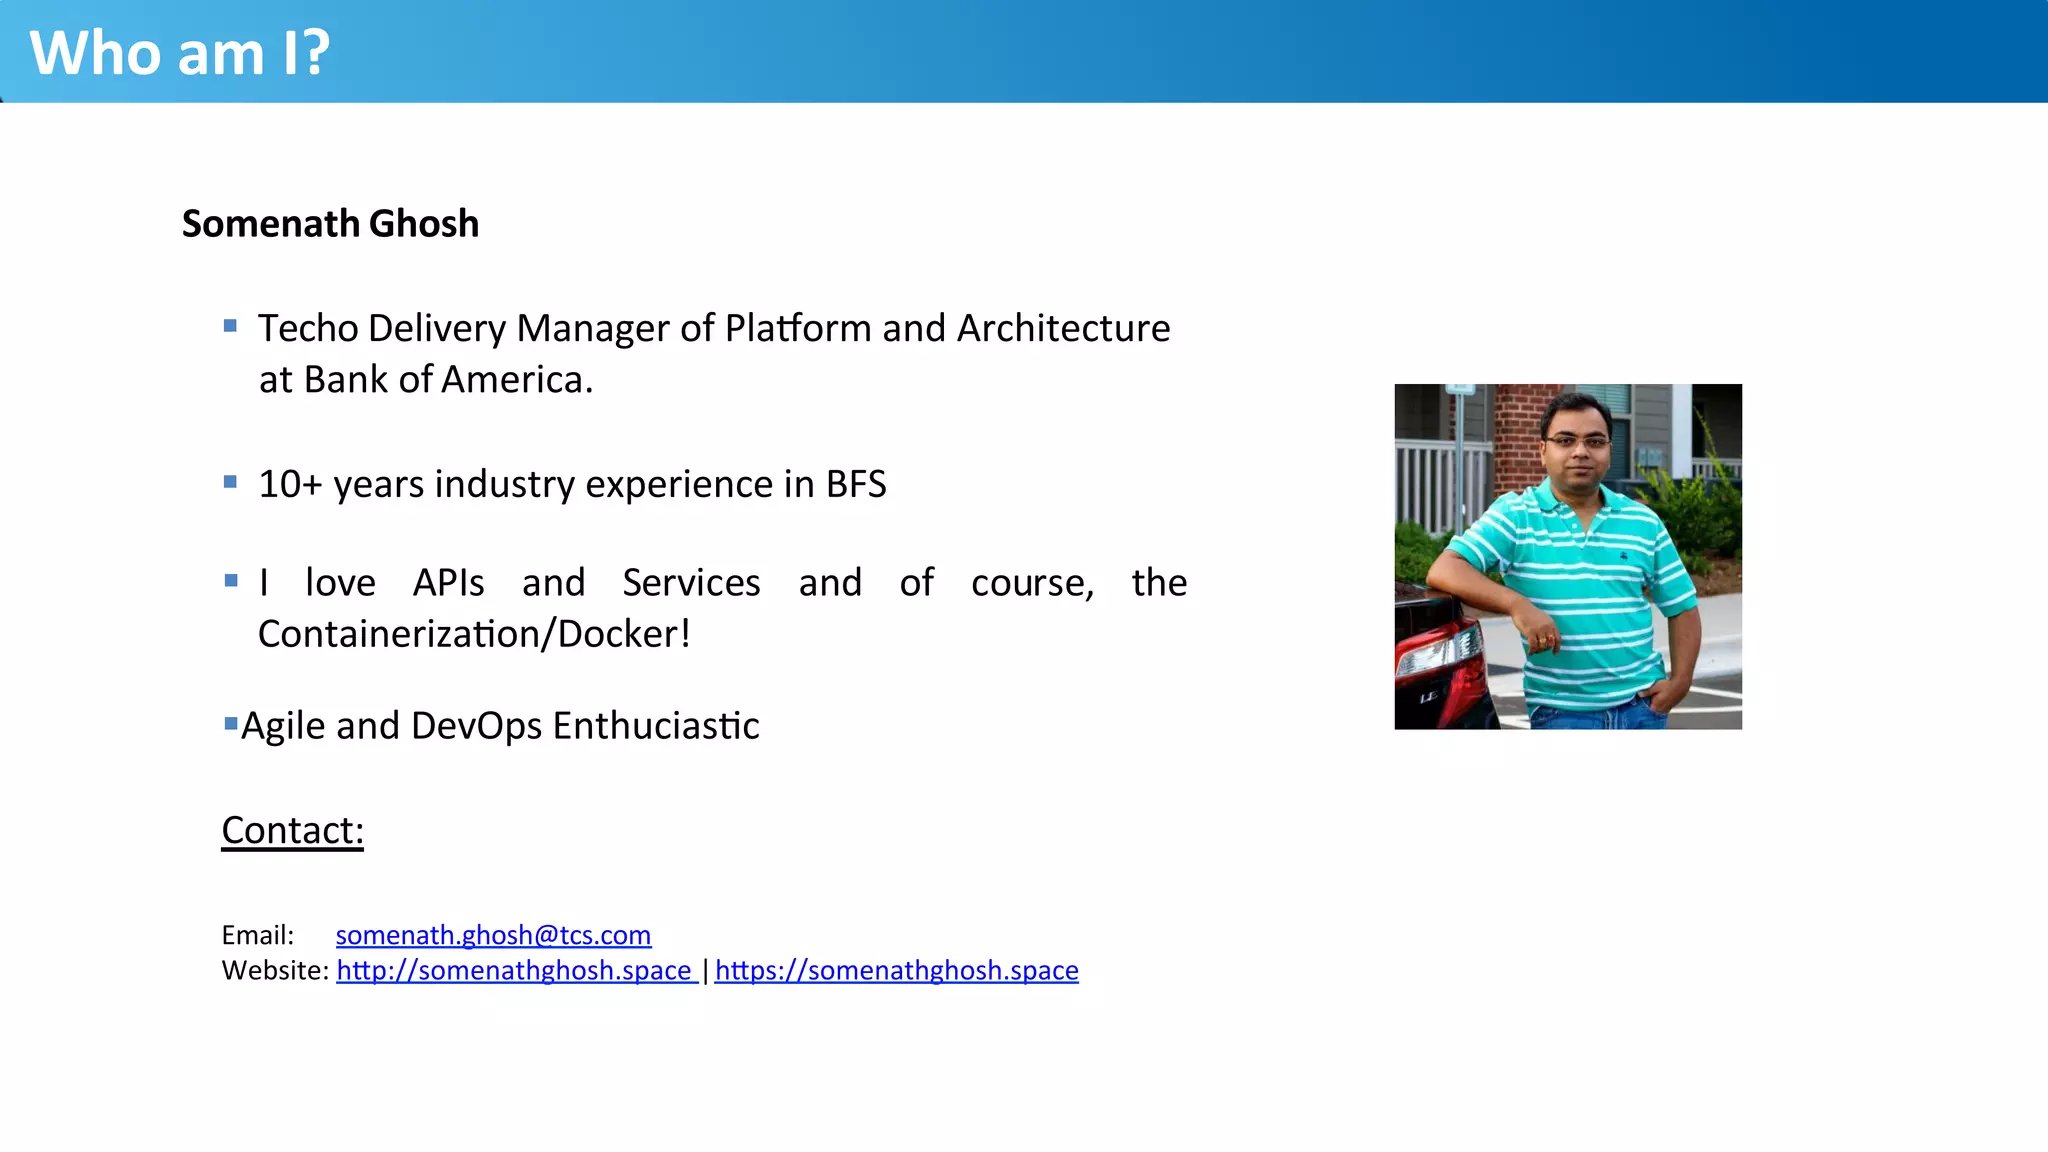Screen dimensions: 2048x1152
Task: Select the 'Somenath Ghosh' name heading
Action: click(x=330, y=224)
